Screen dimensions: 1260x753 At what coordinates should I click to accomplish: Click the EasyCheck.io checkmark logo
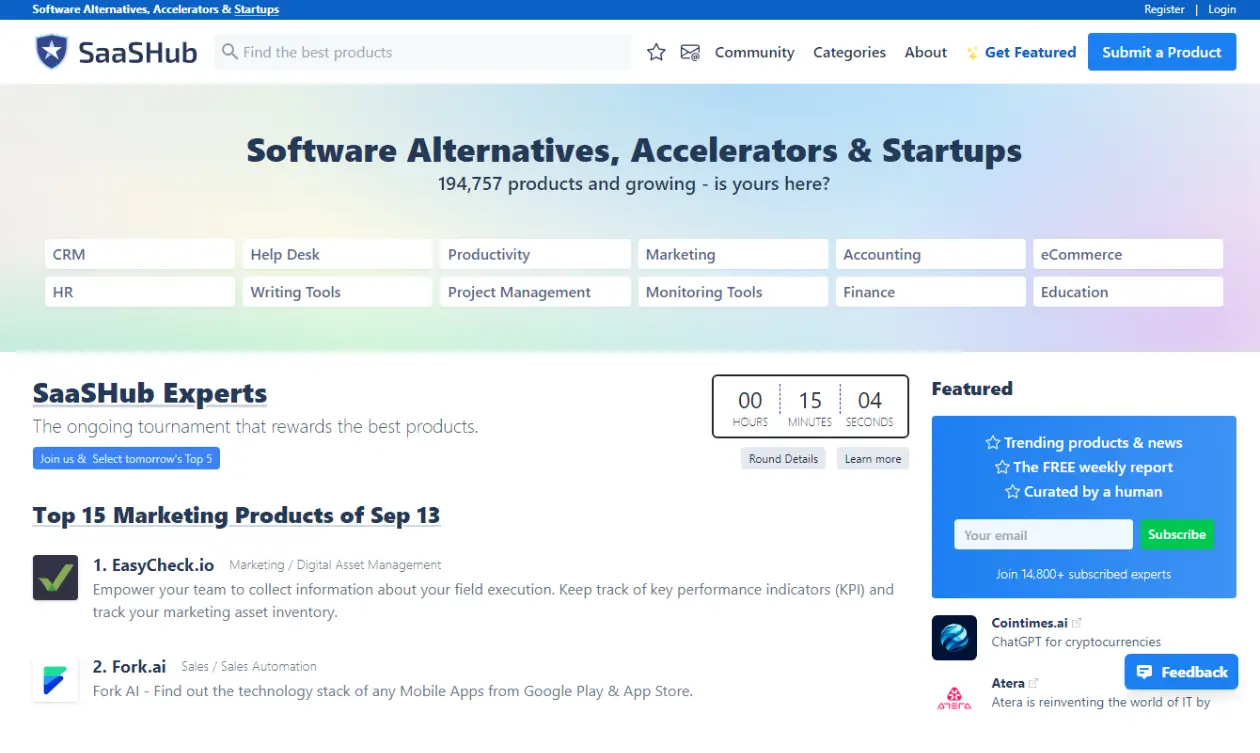[x=55, y=577]
